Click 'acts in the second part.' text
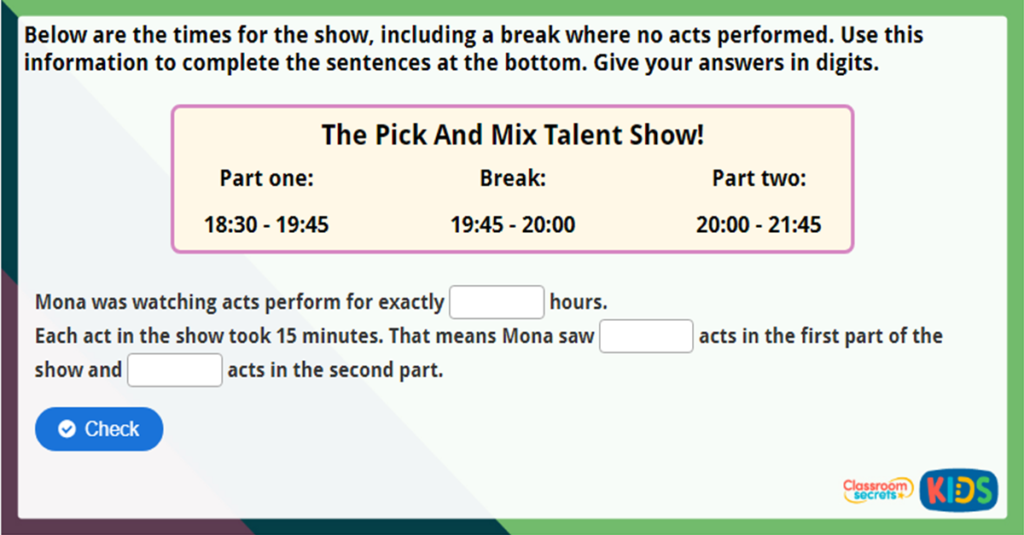Image resolution: width=1024 pixels, height=535 pixels. pos(335,370)
